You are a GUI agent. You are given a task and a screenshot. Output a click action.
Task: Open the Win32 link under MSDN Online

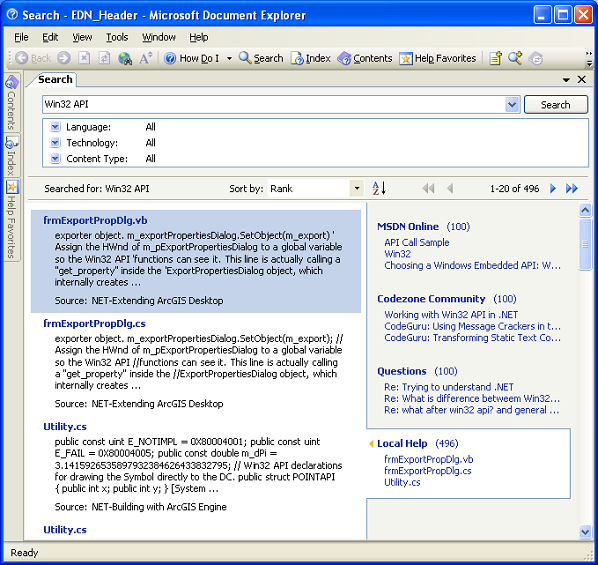point(397,254)
